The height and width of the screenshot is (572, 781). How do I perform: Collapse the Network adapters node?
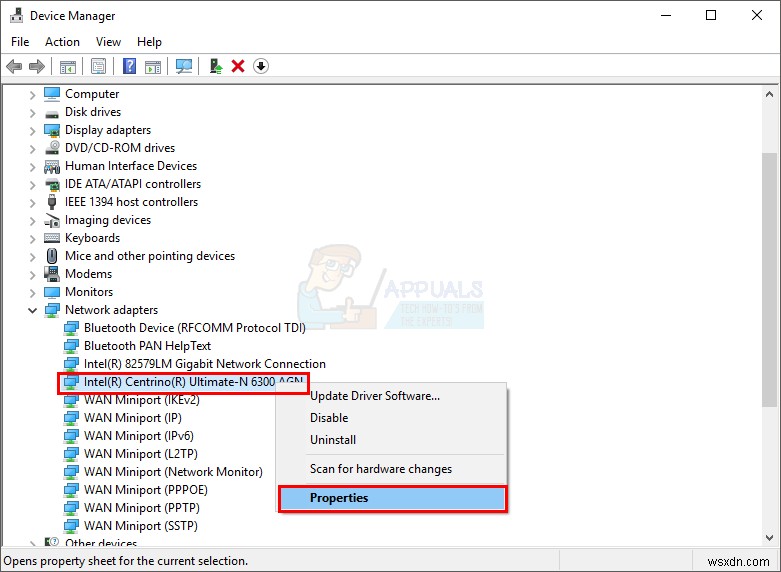click(32, 310)
